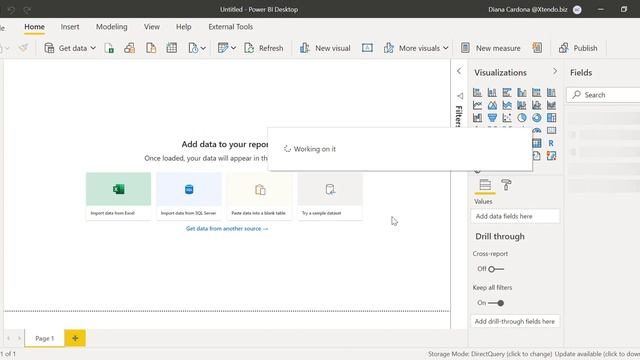Collapse the Visualizations pane chevron
Screen dimensions: 640x360
point(555,71)
